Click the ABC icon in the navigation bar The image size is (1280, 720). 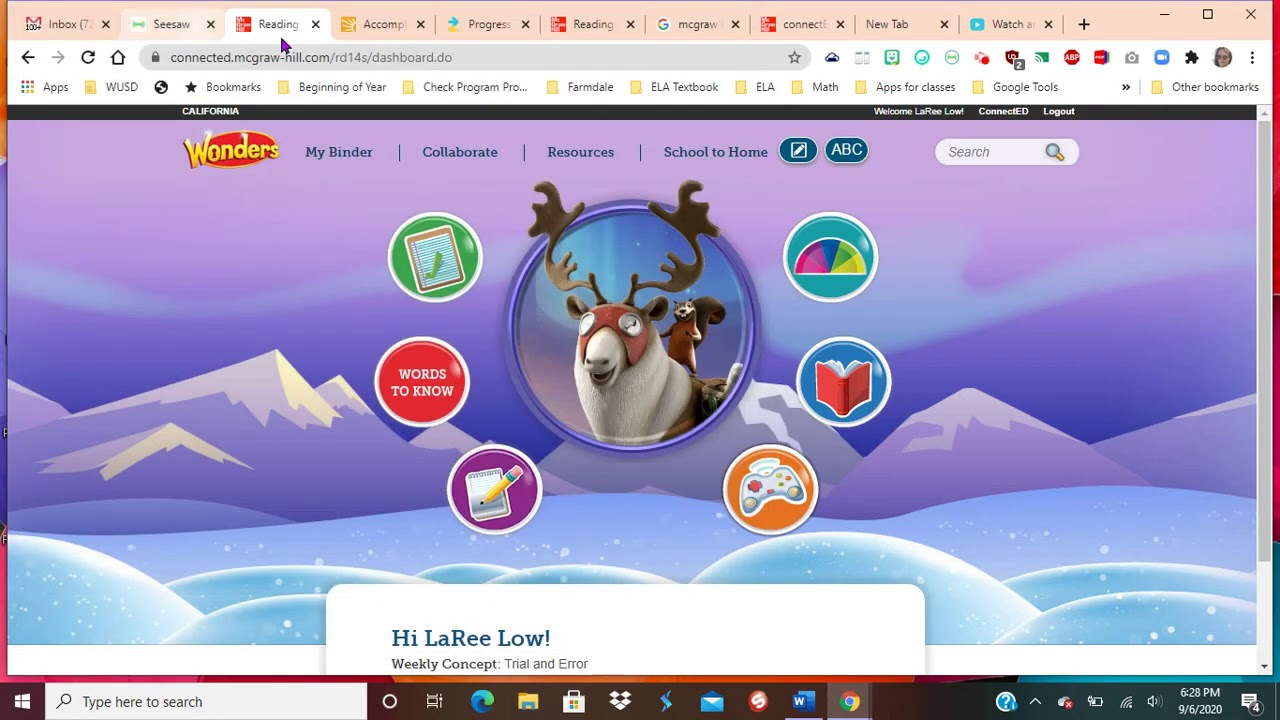pos(846,151)
